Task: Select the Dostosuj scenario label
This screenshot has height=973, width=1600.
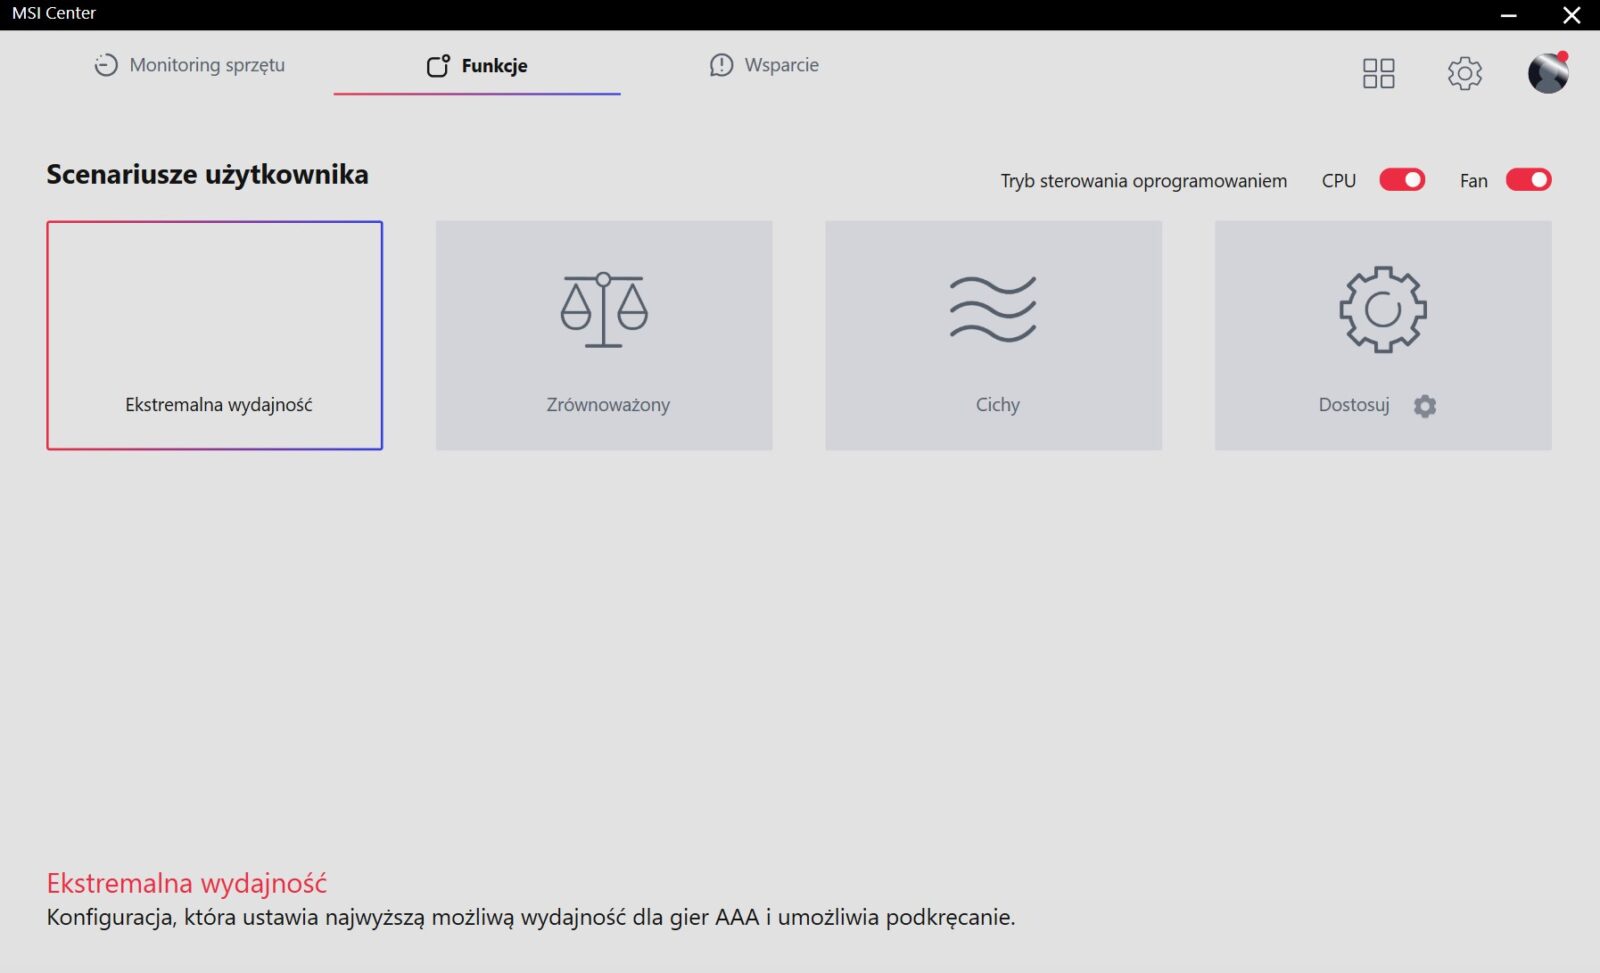Action: [1354, 405]
